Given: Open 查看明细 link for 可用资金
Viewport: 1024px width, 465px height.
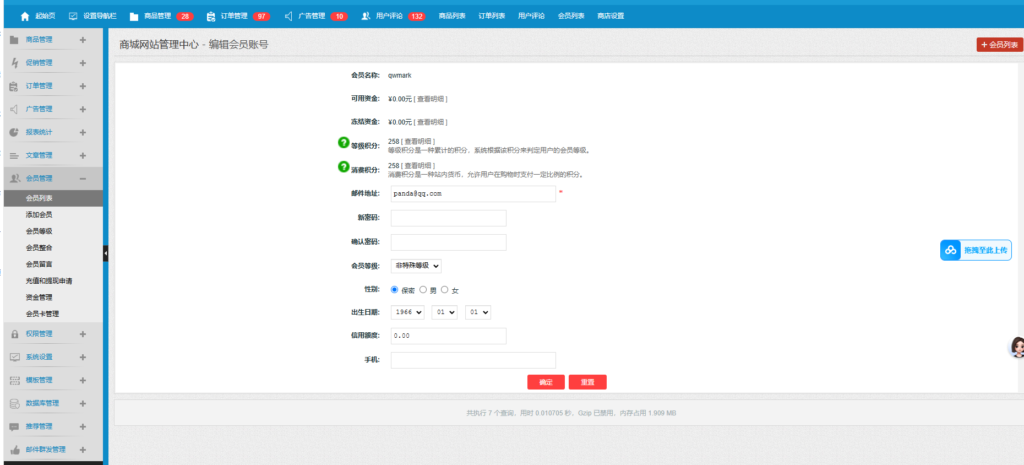Looking at the screenshot, I should (431, 99).
